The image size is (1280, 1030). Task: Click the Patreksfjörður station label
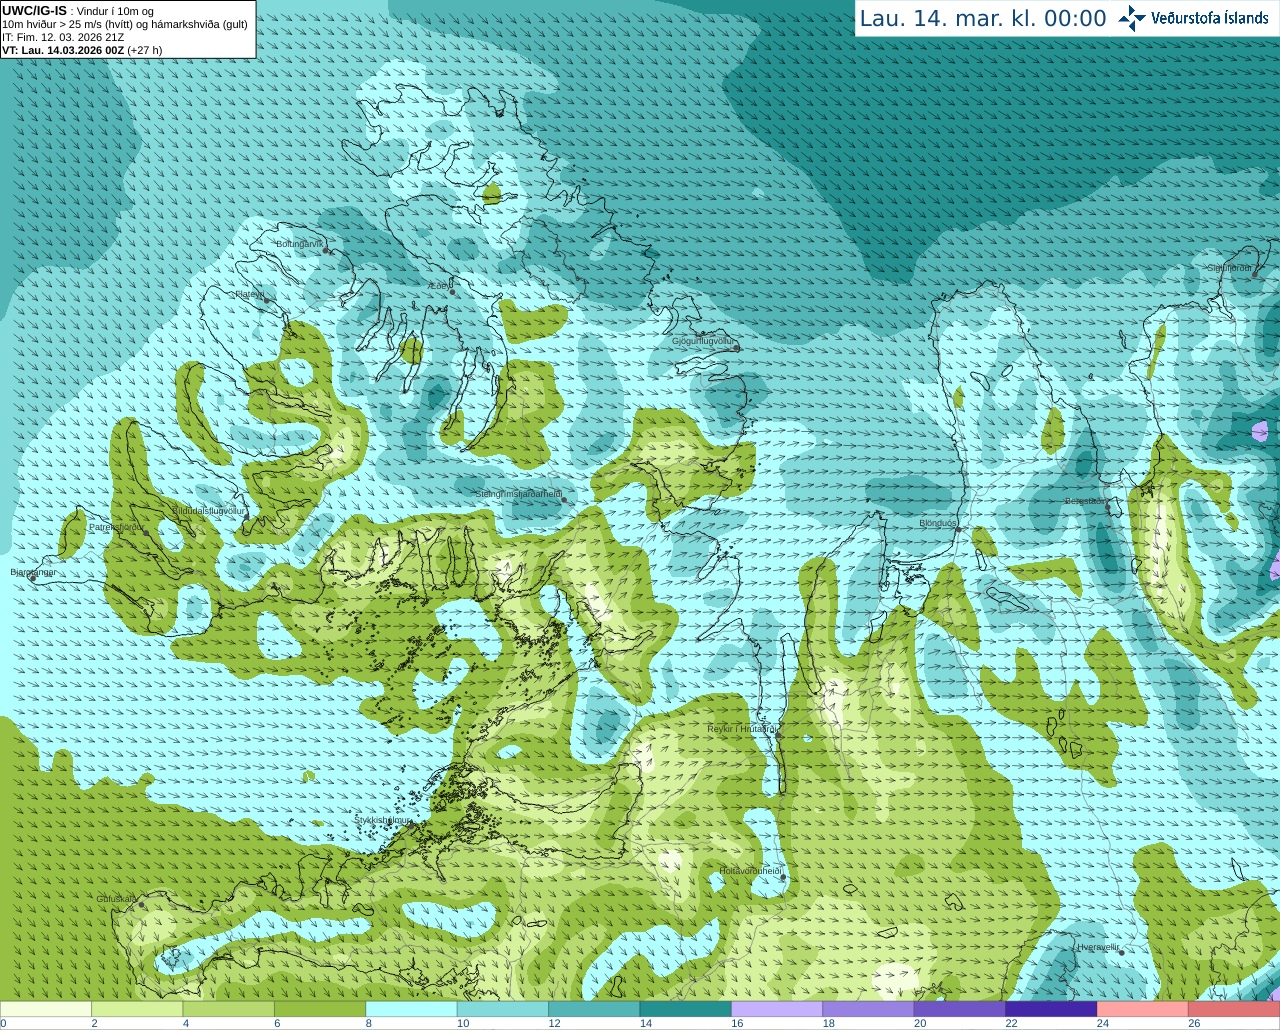117,526
